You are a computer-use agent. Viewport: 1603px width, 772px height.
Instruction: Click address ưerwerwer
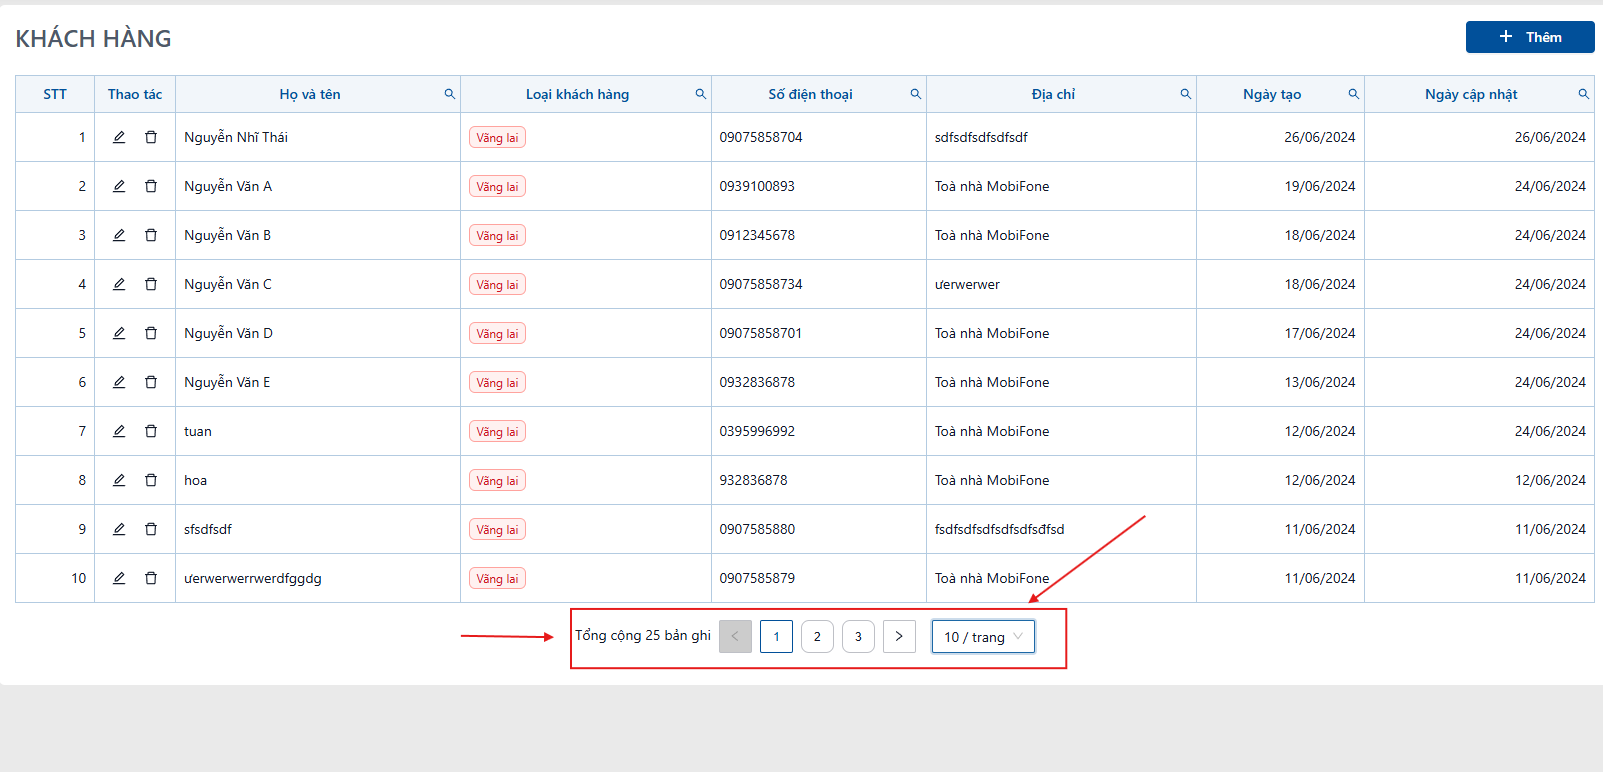pyautogui.click(x=967, y=284)
